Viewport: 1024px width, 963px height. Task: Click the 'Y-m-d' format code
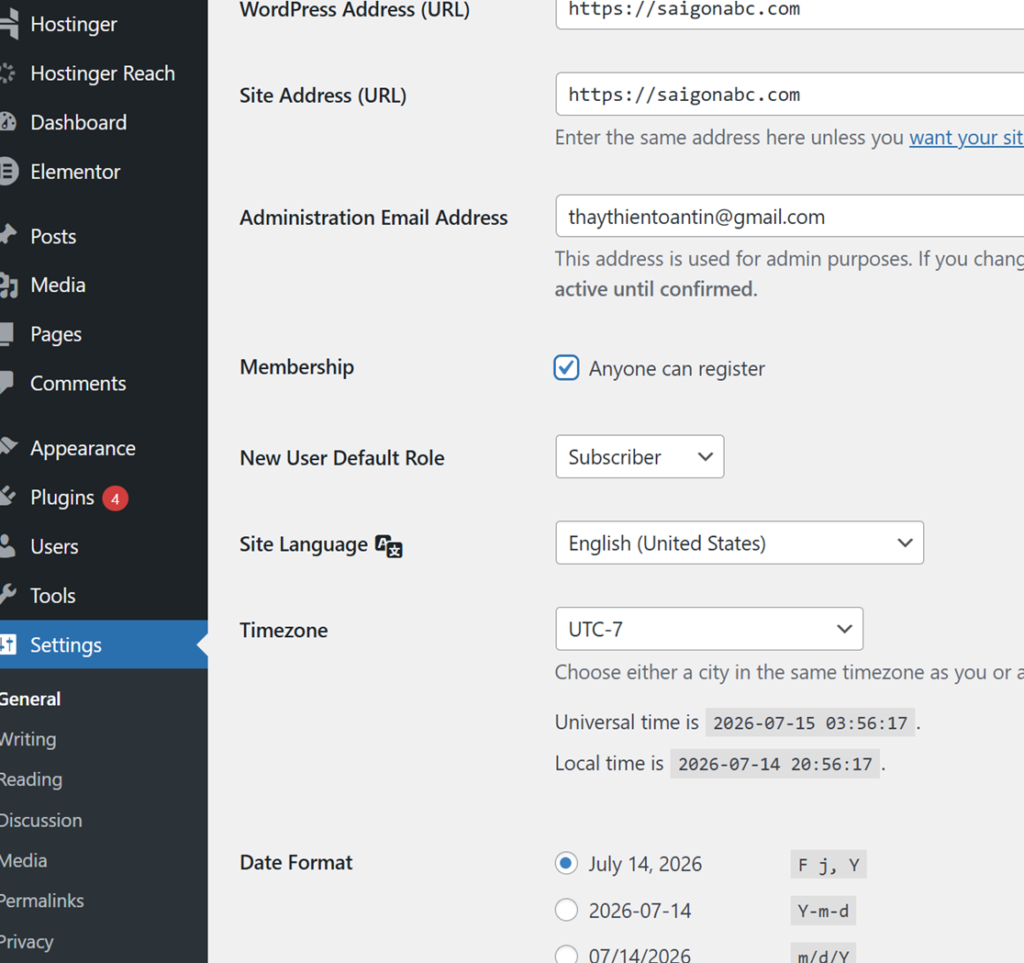(823, 911)
